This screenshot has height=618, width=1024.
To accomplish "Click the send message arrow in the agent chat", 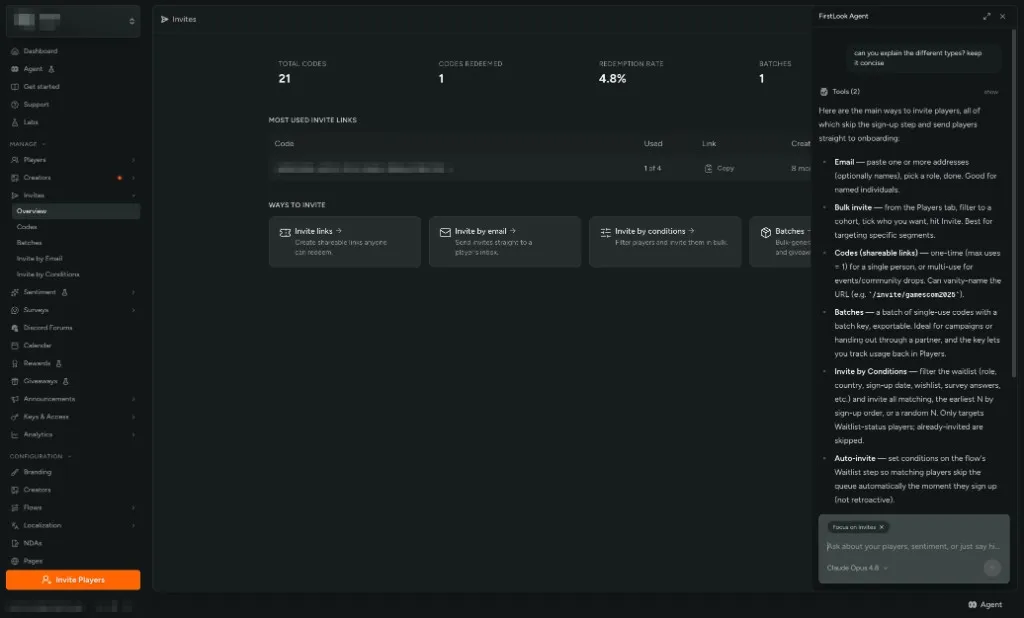I will tap(991, 568).
